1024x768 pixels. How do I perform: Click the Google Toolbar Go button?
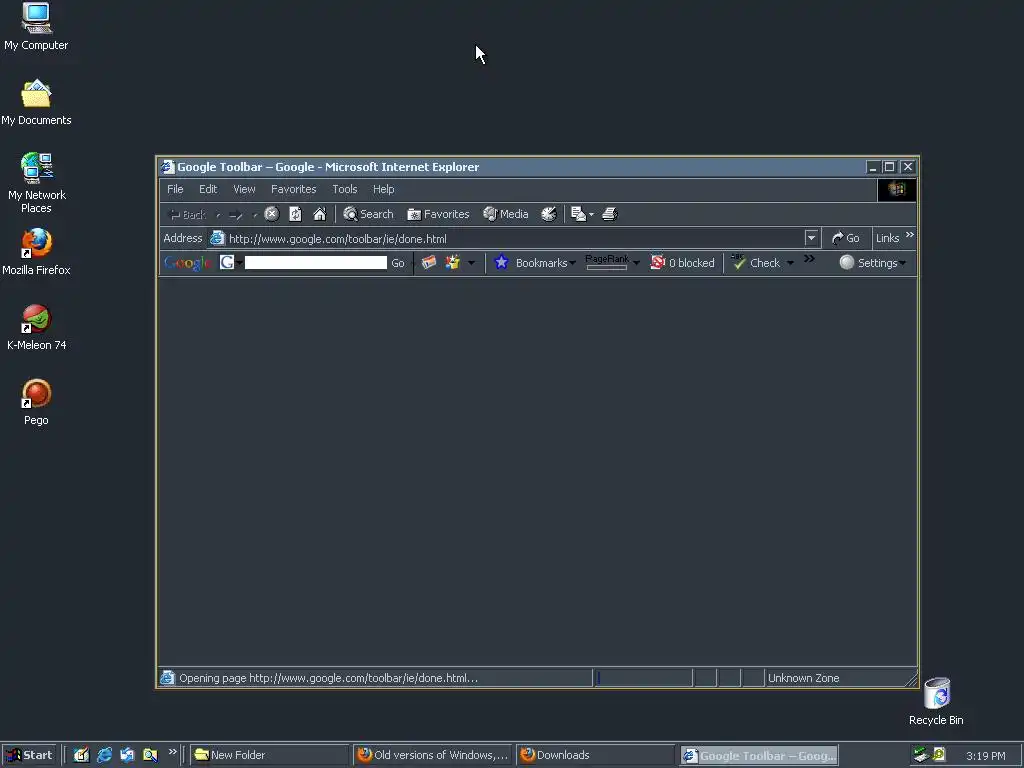click(x=398, y=263)
